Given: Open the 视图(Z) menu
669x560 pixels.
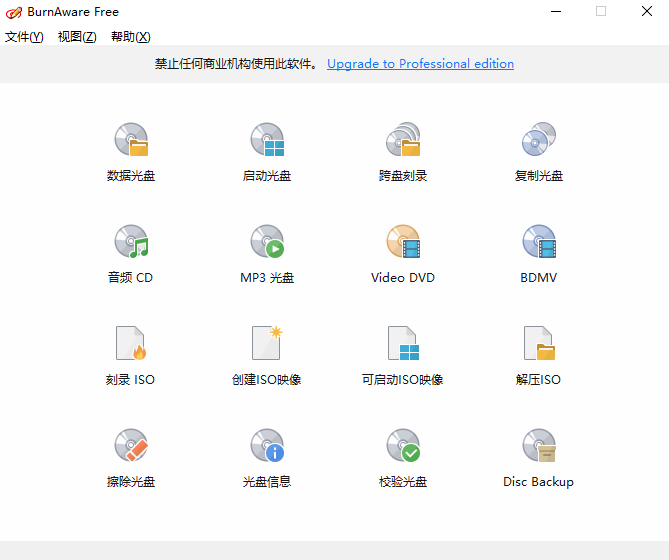Looking at the screenshot, I should coord(77,37).
